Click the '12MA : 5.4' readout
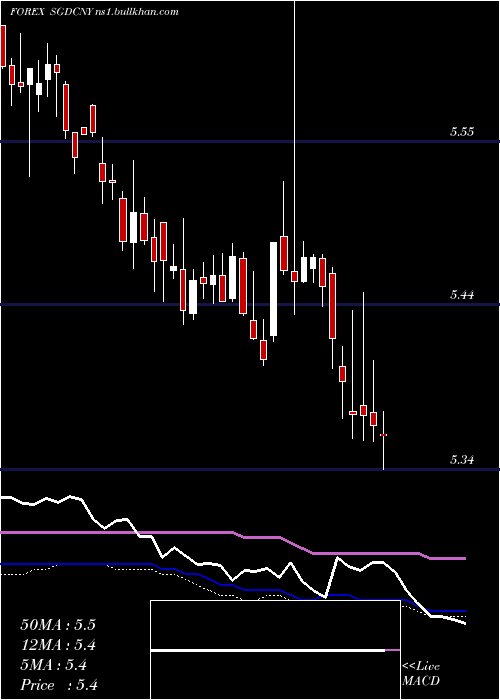 coord(58,645)
